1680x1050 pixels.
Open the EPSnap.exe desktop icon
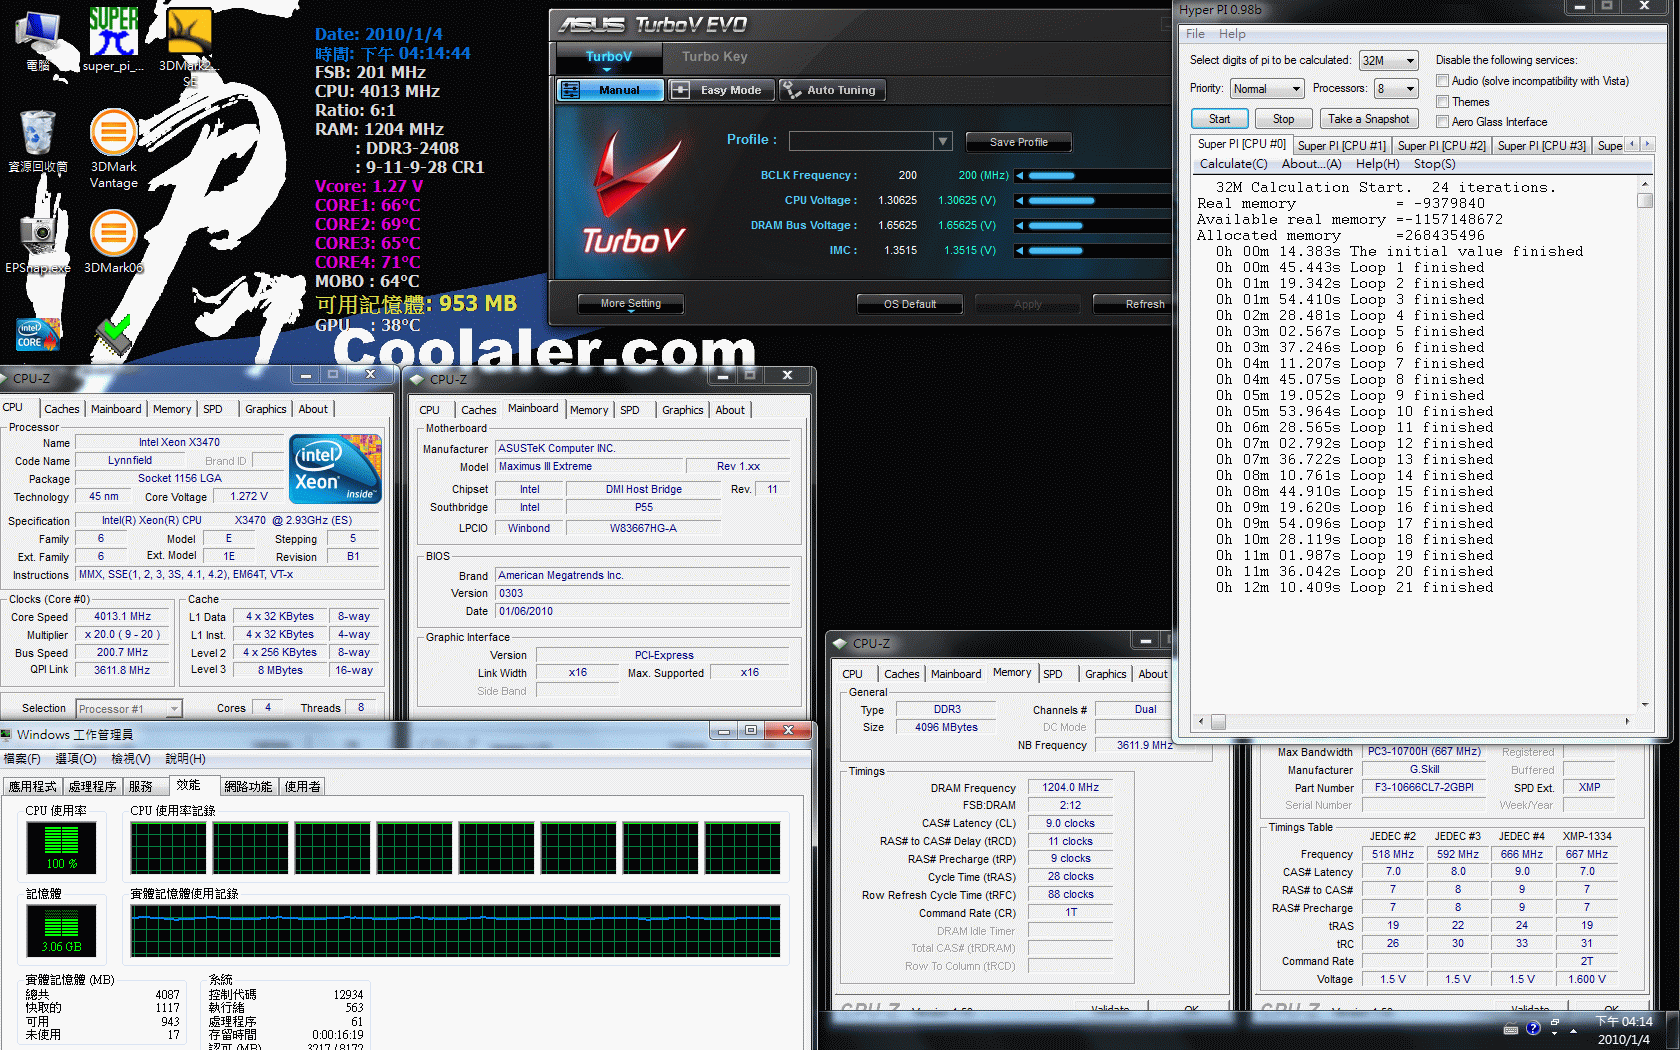[38, 241]
